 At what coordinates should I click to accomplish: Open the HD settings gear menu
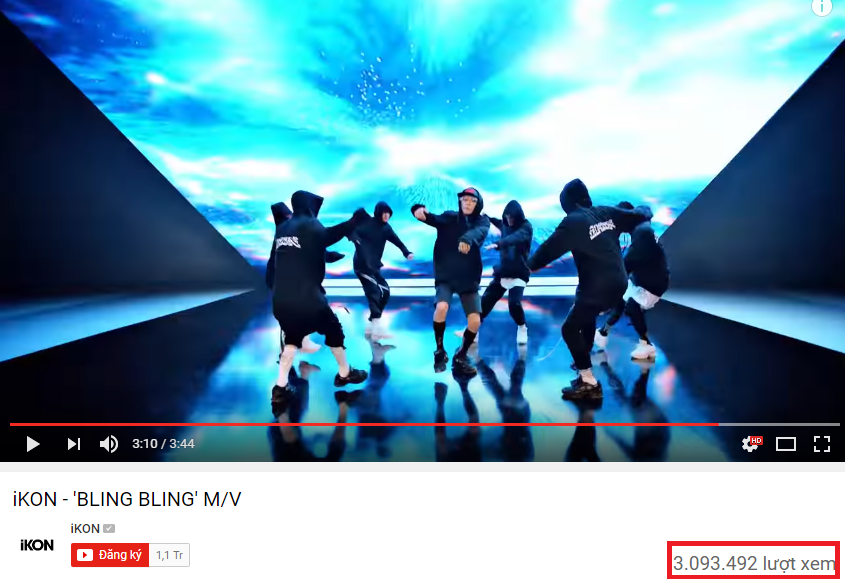[751, 444]
